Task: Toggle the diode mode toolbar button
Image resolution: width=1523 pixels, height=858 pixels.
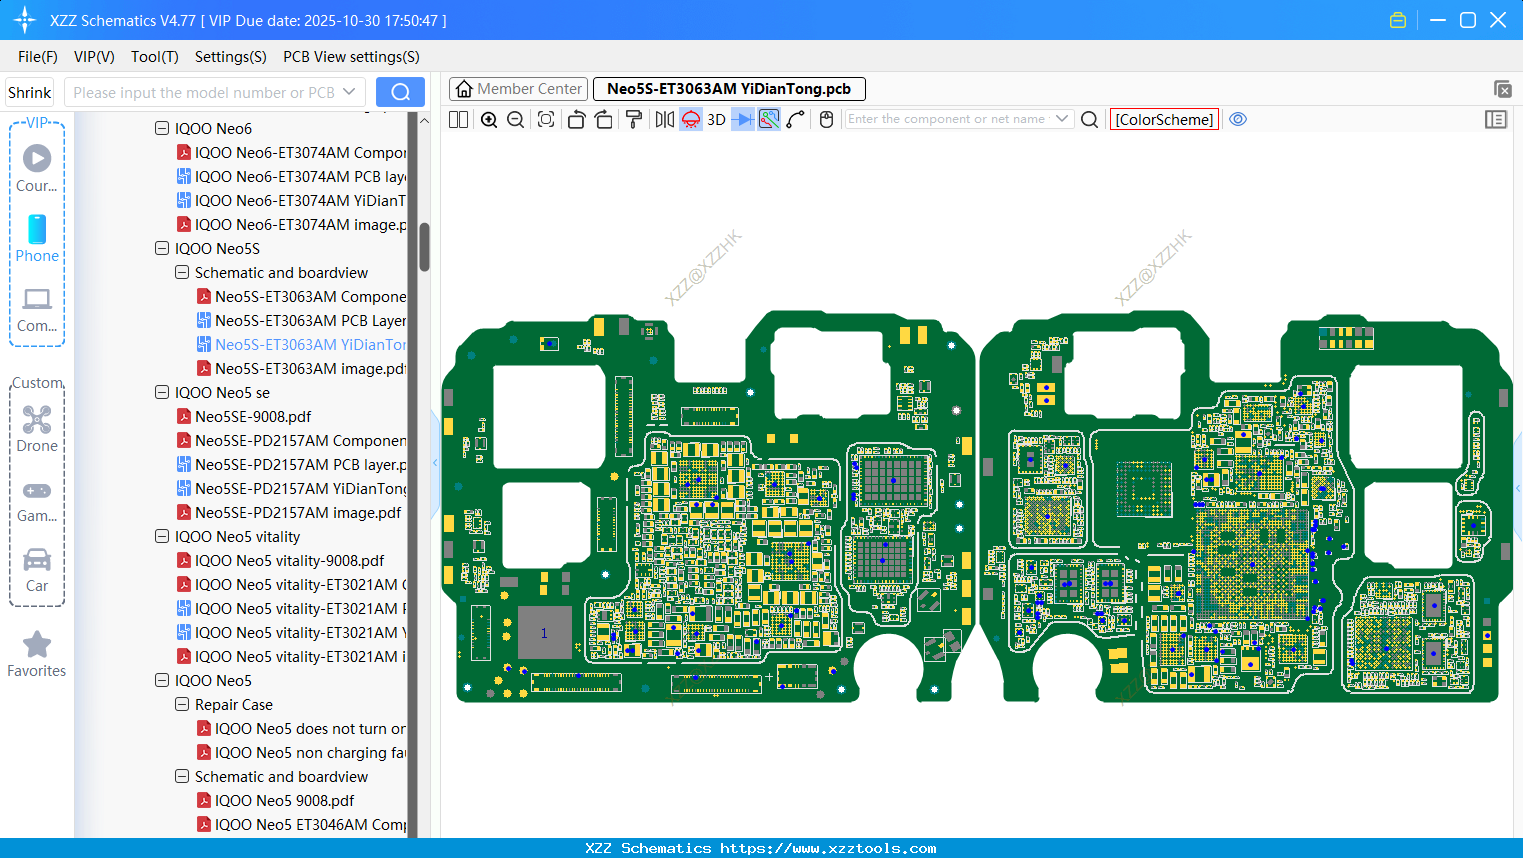Action: pyautogui.click(x=742, y=120)
